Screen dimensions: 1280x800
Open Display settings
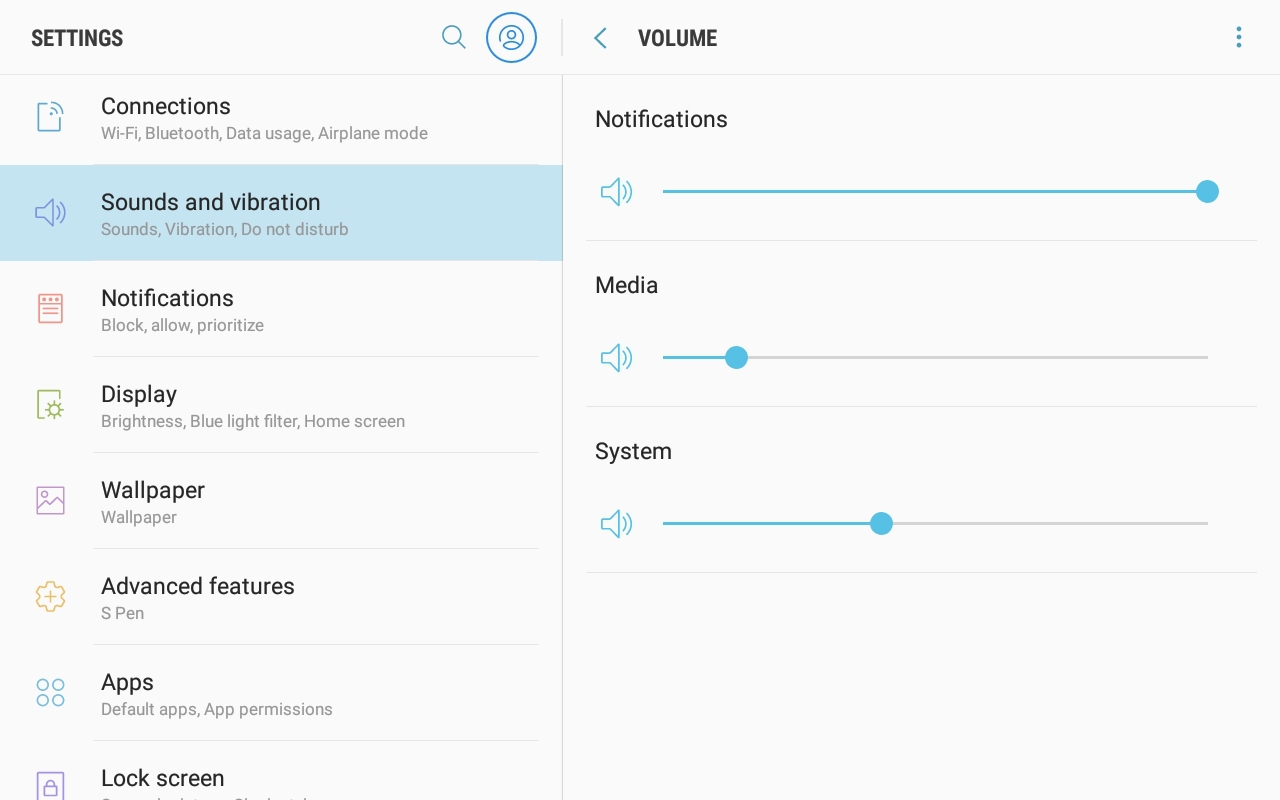tap(281, 405)
